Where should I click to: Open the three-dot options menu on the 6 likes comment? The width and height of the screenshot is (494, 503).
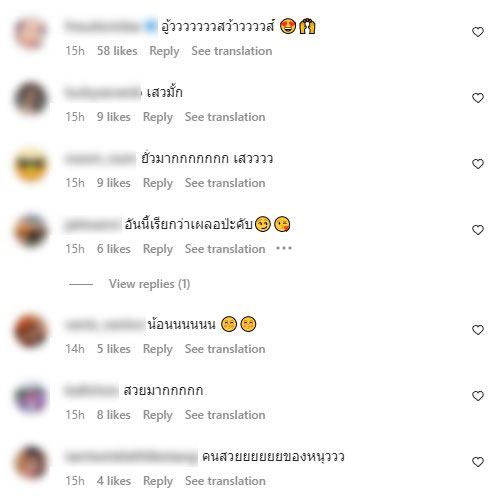tap(284, 248)
